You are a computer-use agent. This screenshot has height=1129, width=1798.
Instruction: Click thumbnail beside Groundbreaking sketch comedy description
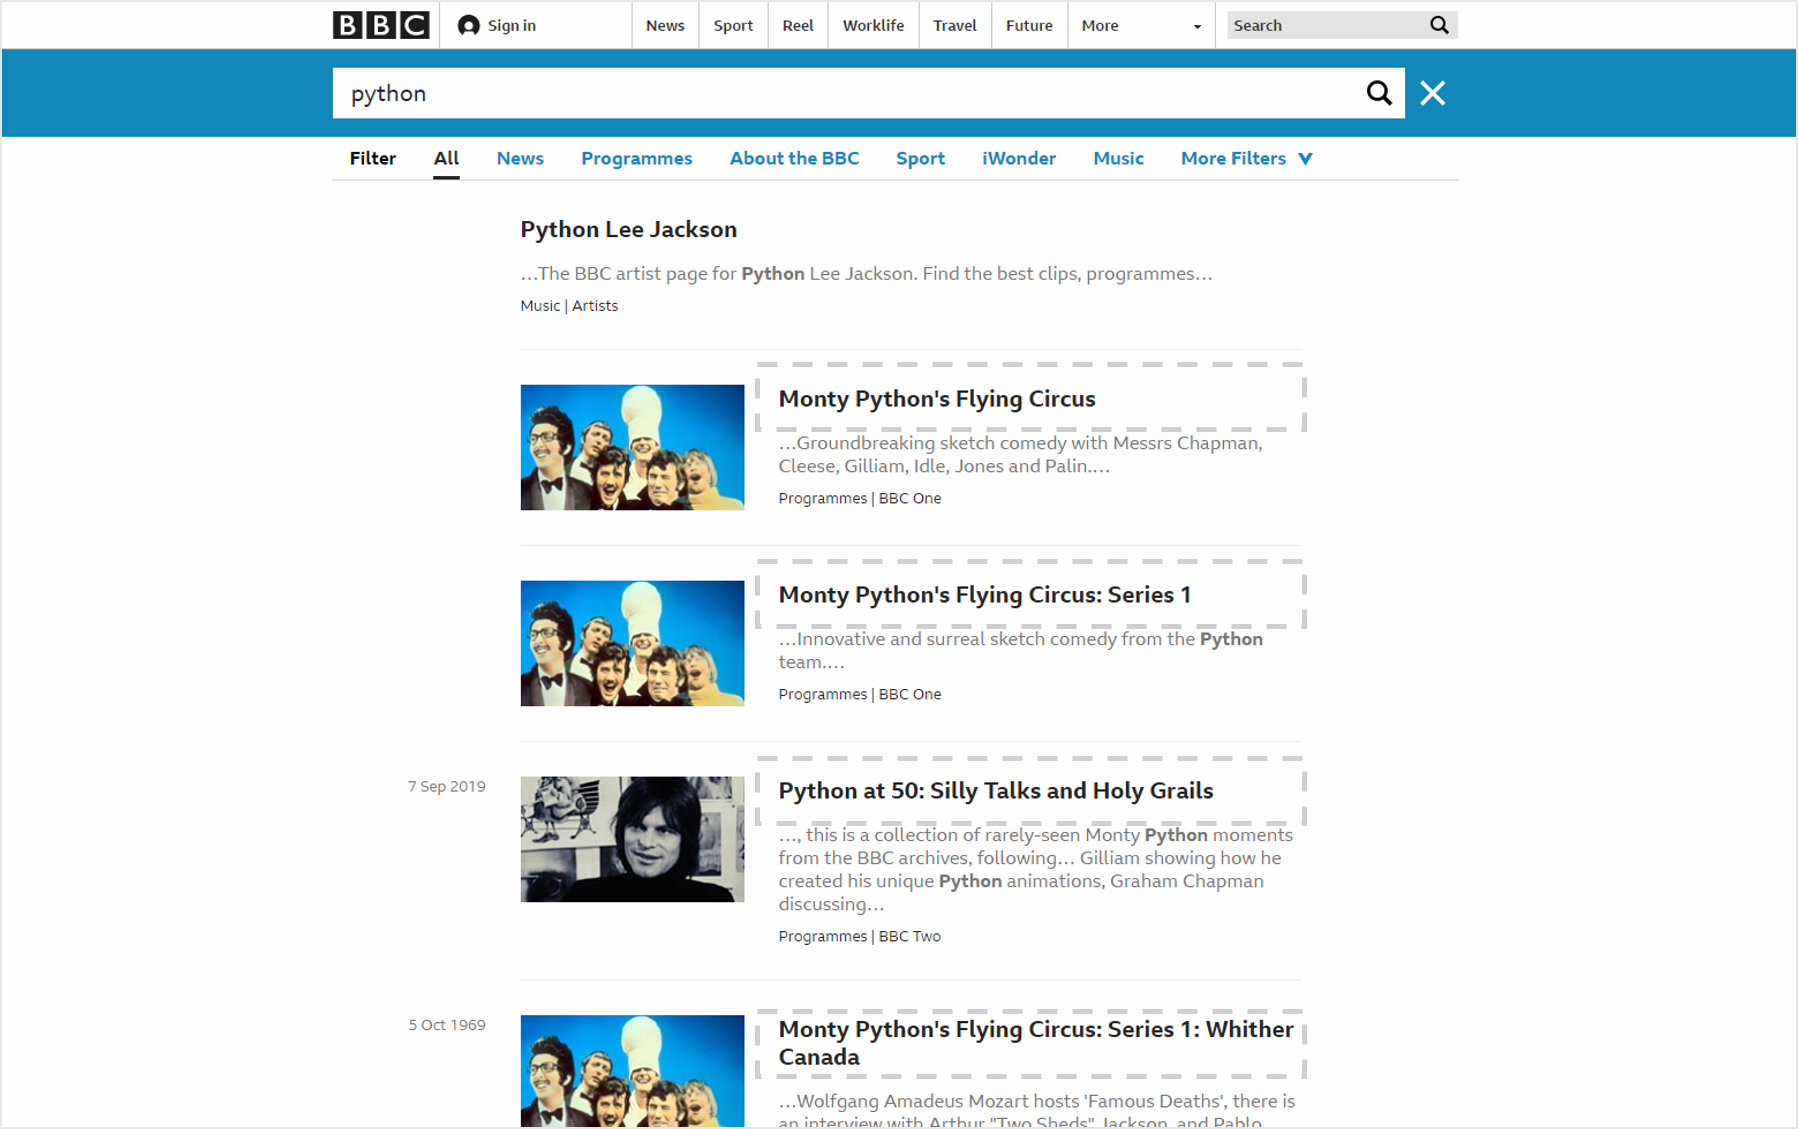632,447
